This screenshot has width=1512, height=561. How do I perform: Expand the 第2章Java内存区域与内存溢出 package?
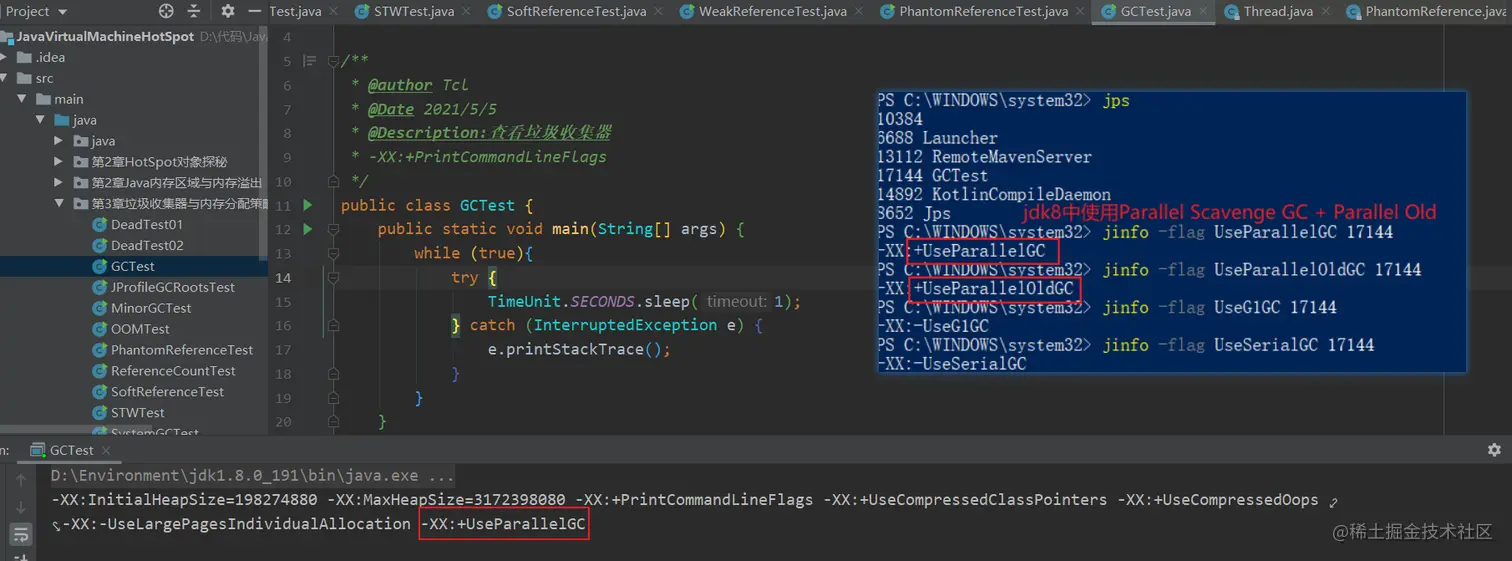[59, 183]
